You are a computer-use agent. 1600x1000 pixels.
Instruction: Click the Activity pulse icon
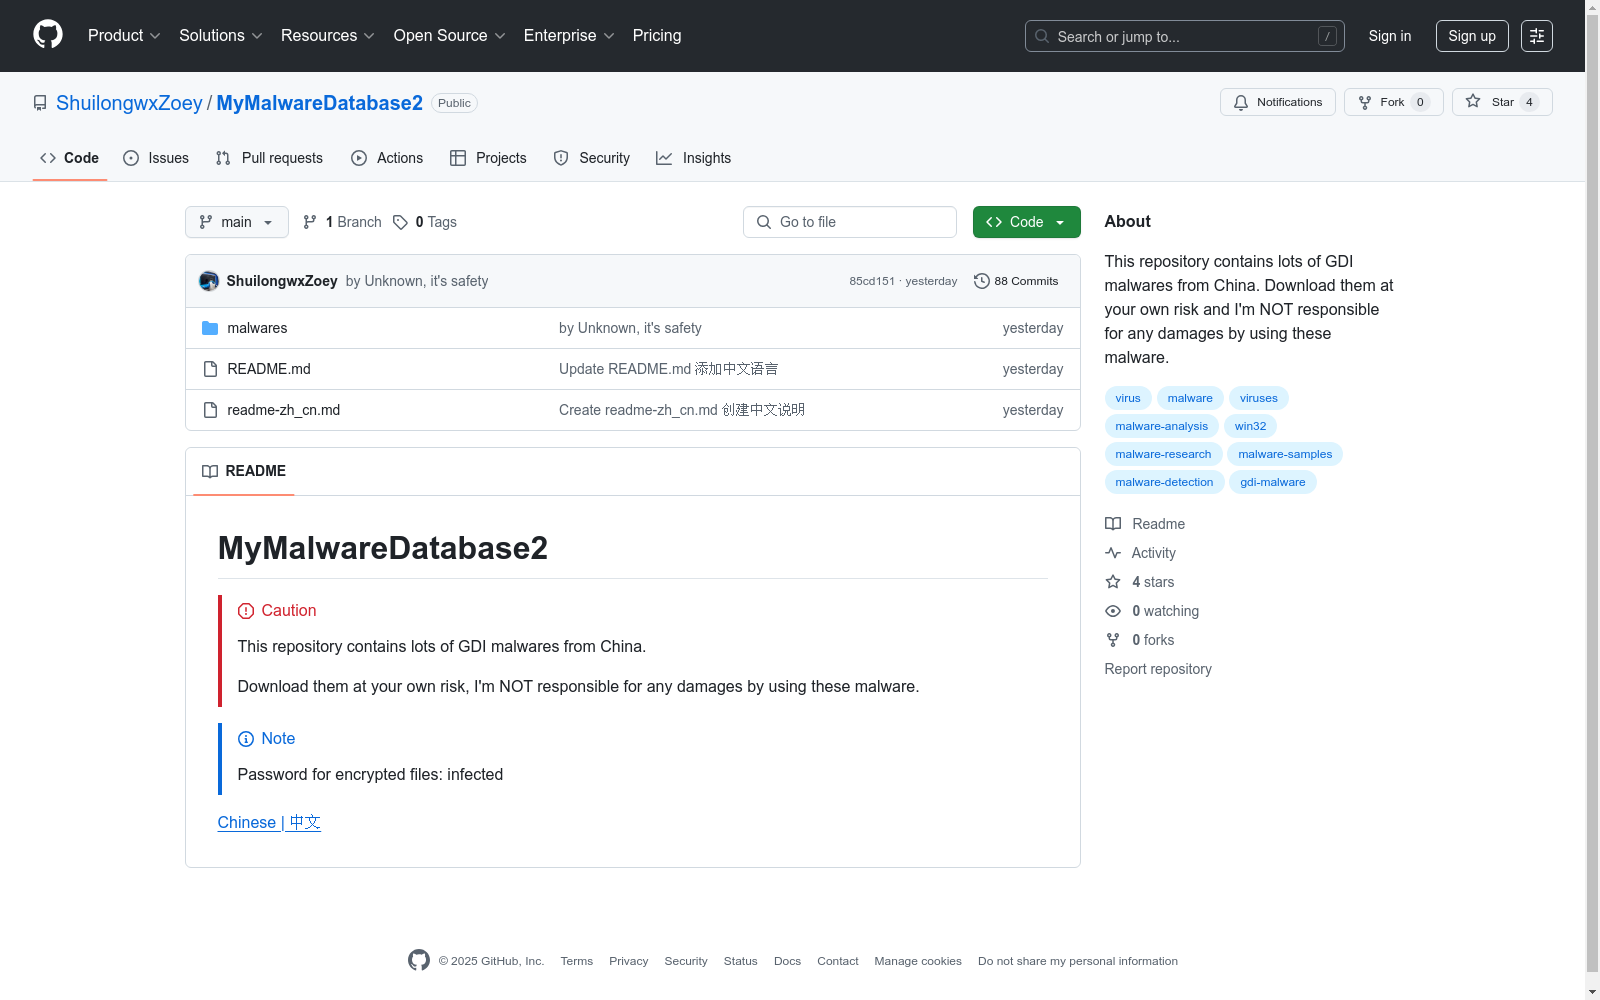tap(1113, 553)
